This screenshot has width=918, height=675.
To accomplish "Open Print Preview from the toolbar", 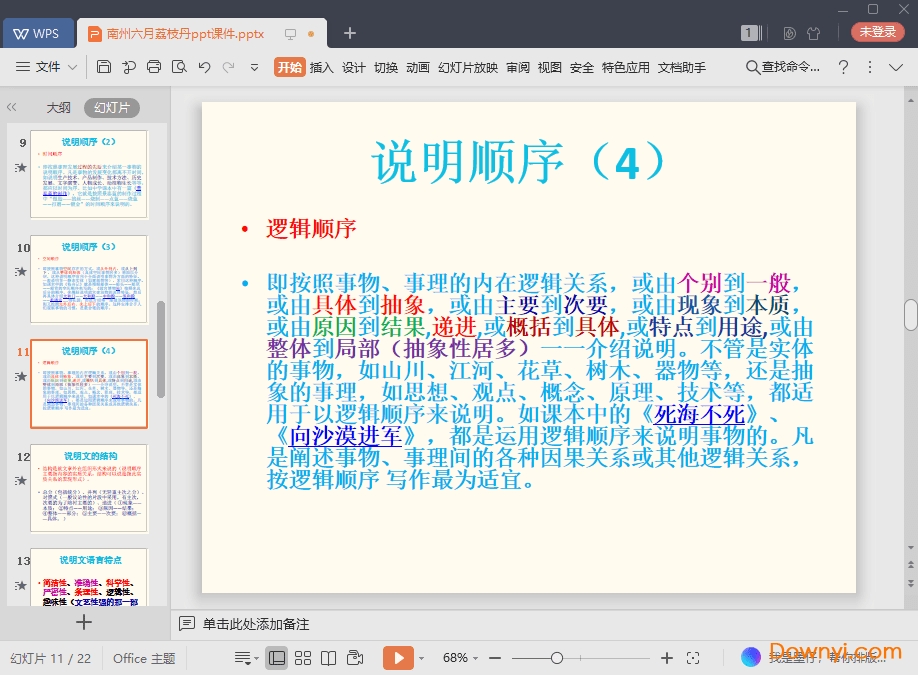I will [x=179, y=67].
